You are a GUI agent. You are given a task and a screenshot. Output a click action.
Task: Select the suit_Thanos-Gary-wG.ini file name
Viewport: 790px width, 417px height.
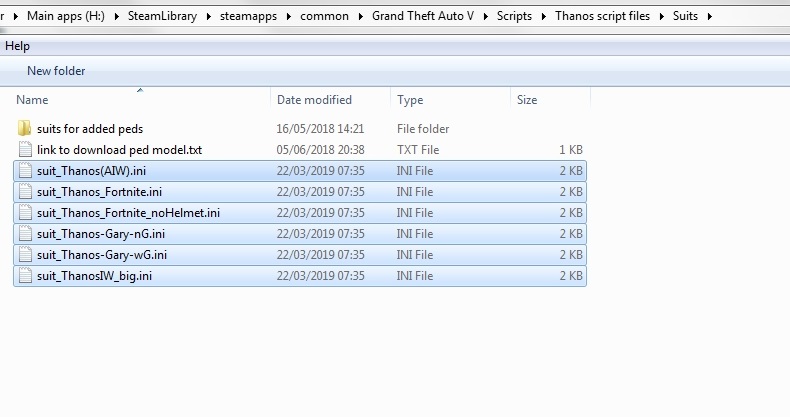pos(102,255)
